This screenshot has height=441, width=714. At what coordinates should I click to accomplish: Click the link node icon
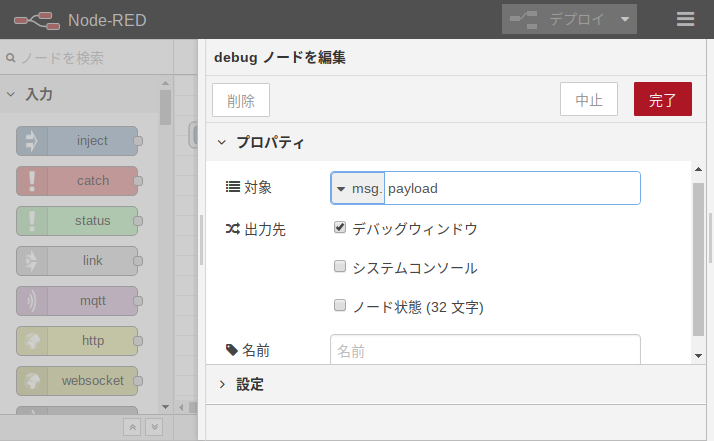point(31,261)
